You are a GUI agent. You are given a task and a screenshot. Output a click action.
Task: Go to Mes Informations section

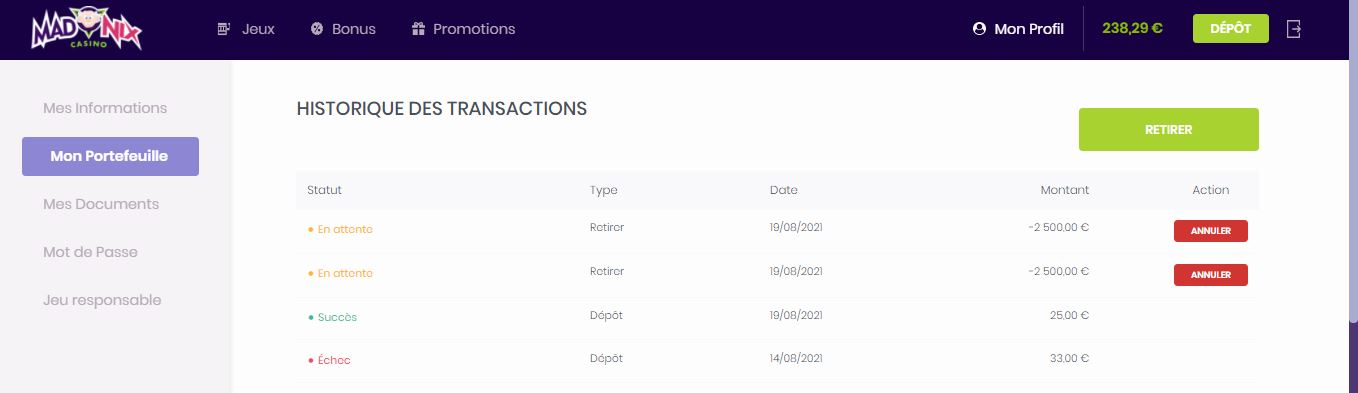105,108
